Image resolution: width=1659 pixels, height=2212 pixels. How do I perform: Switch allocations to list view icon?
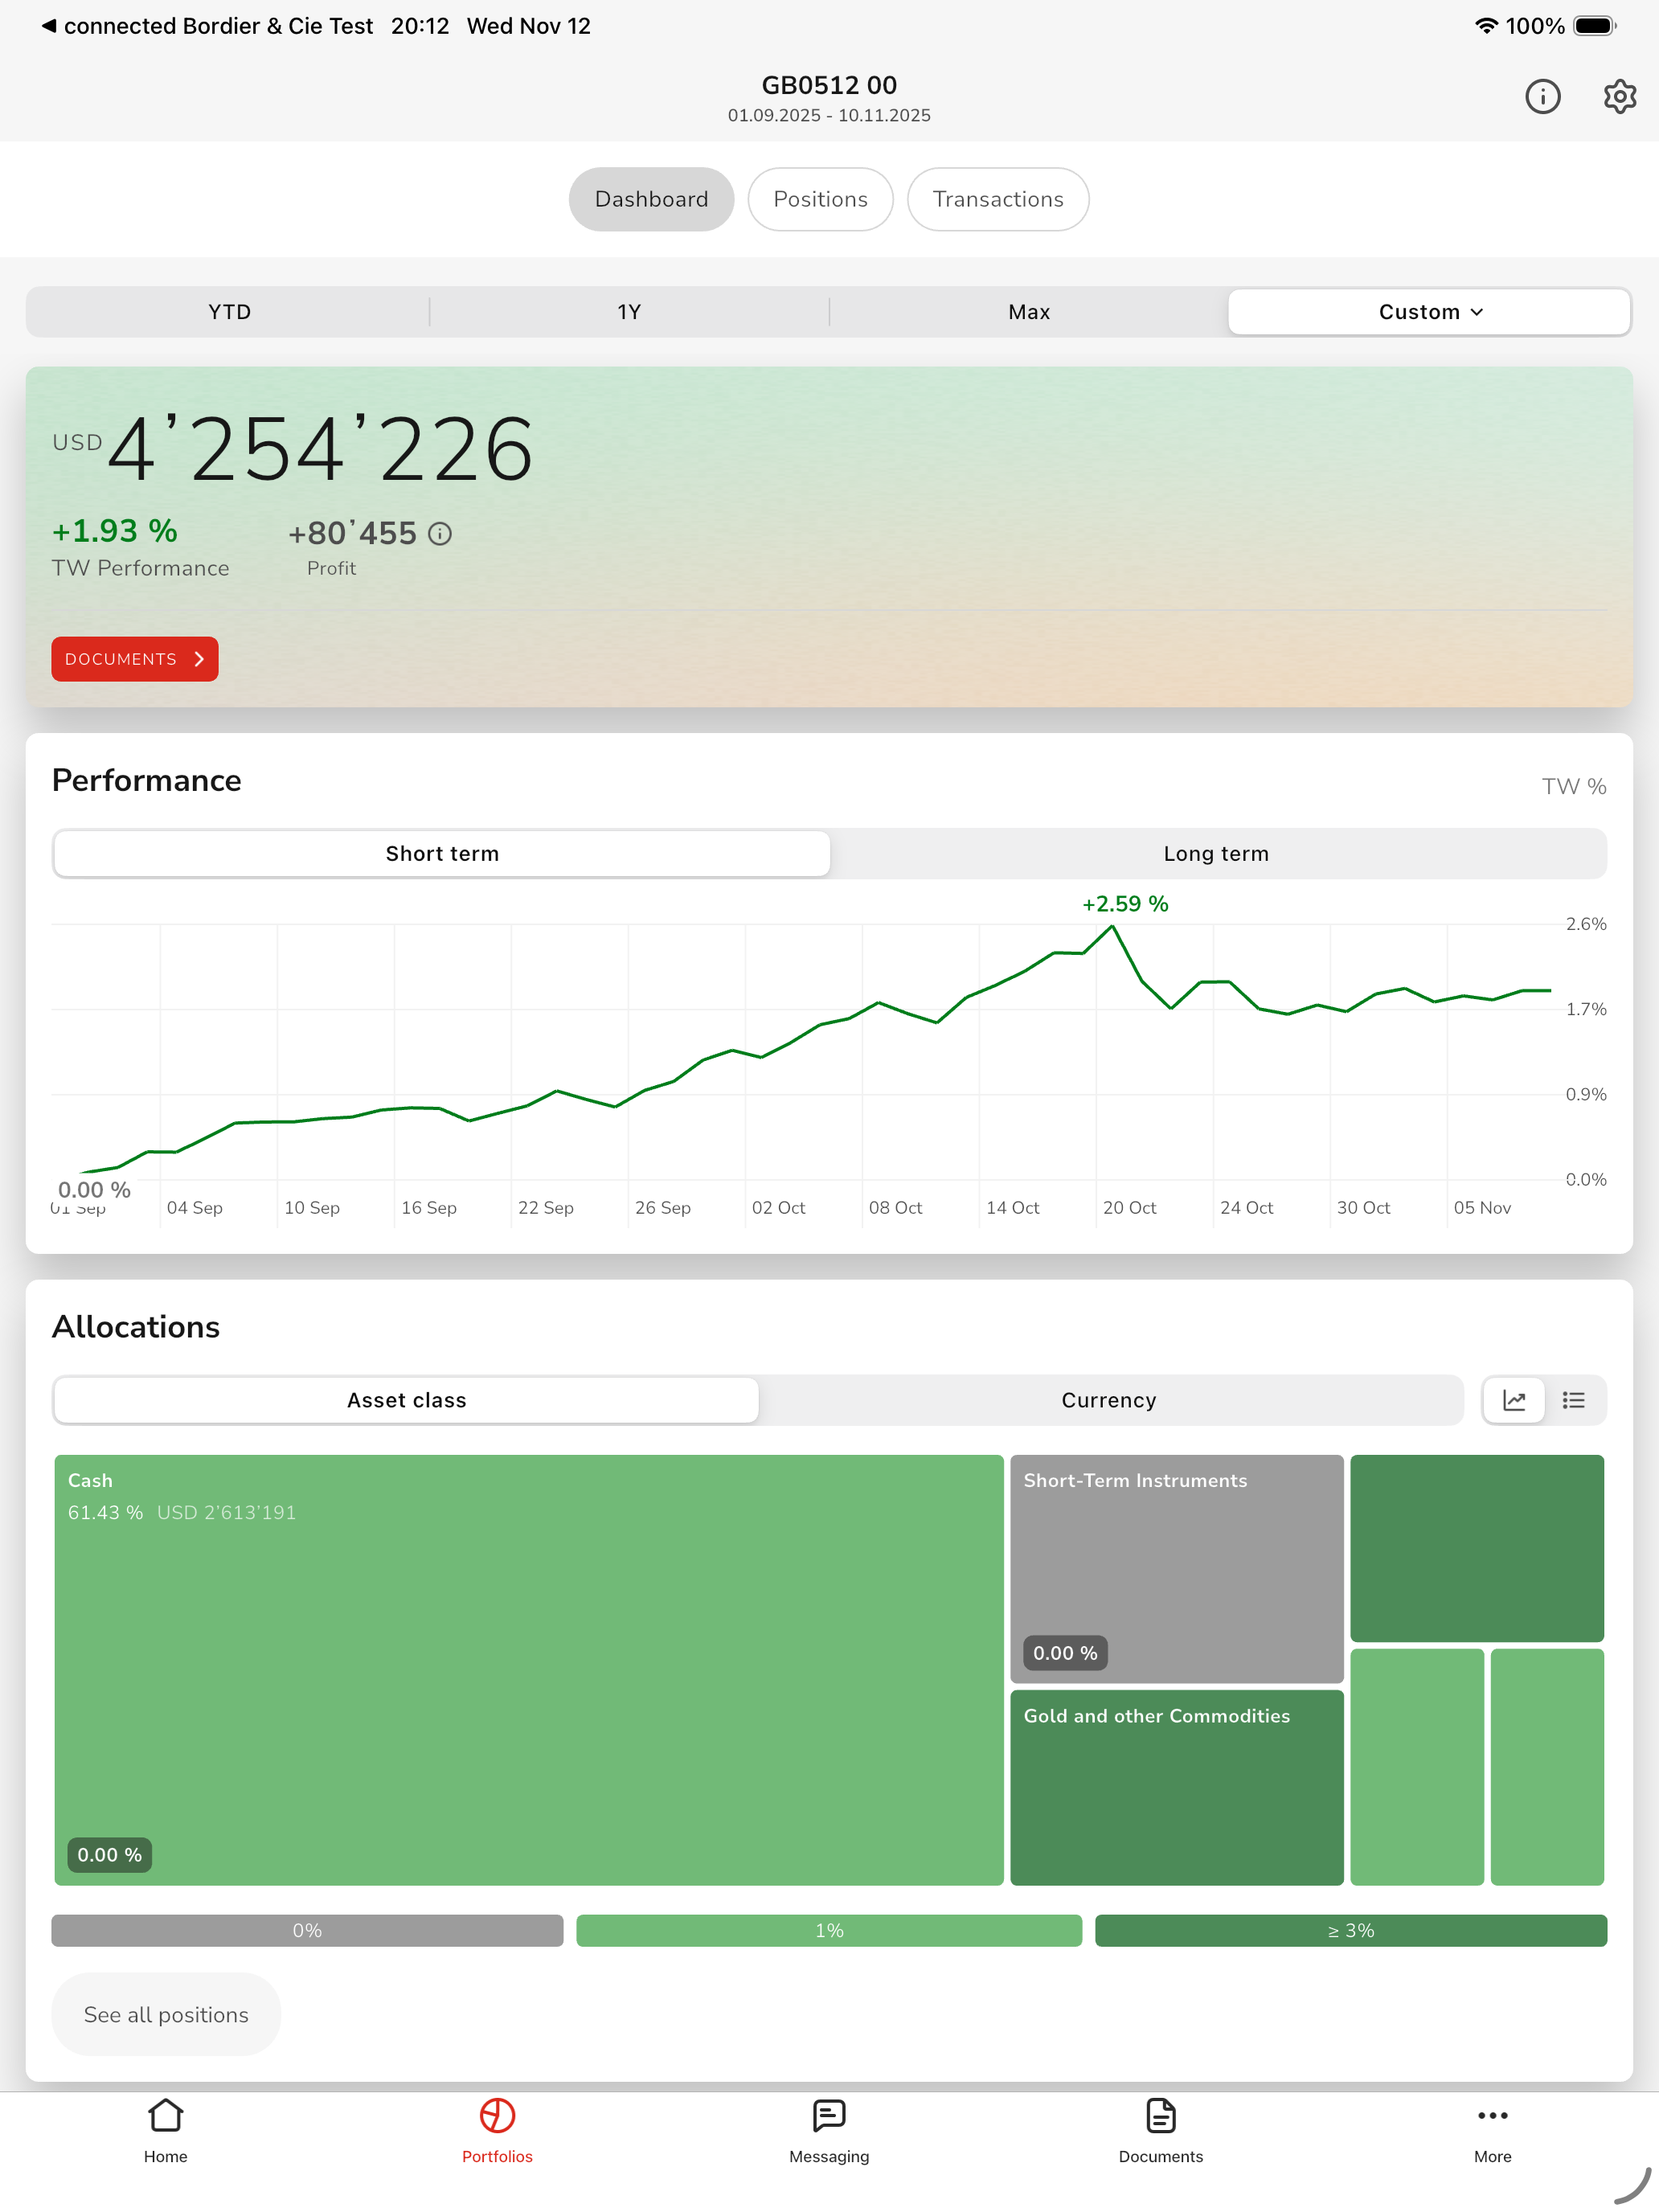pyautogui.click(x=1574, y=1400)
